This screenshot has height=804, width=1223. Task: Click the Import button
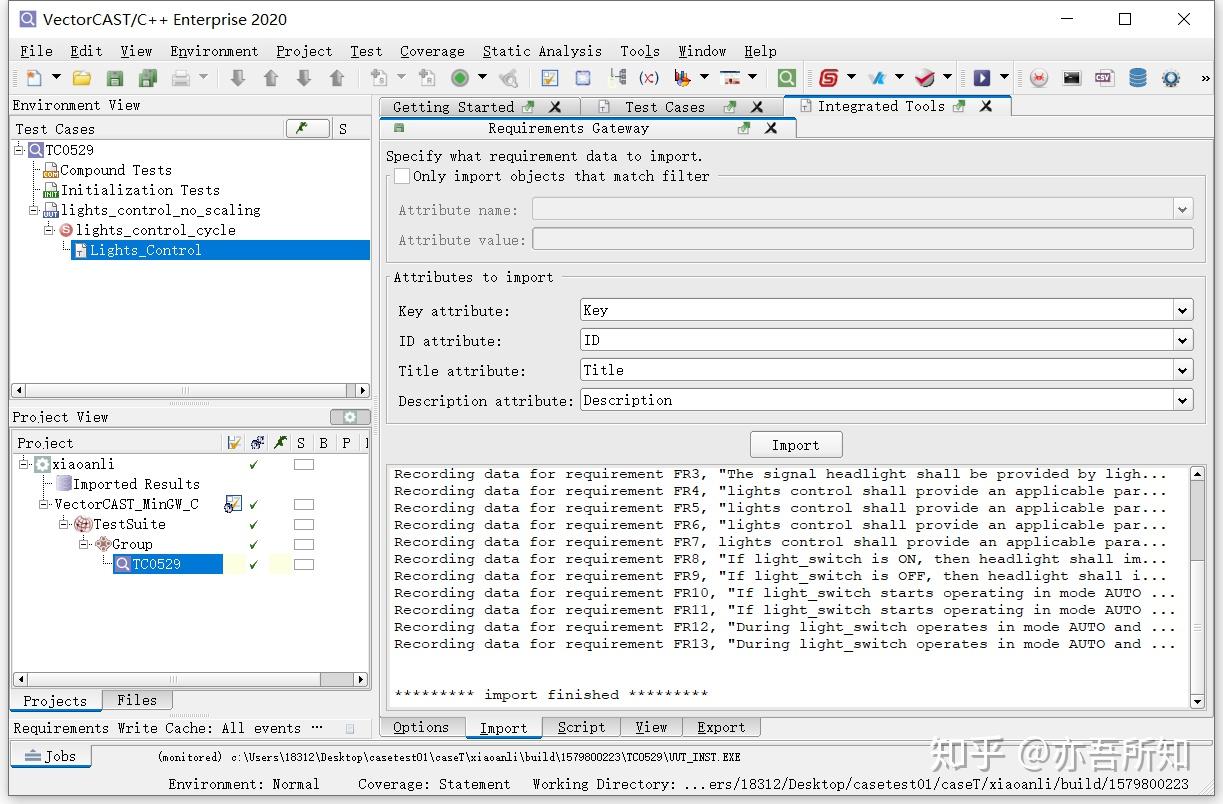(796, 445)
